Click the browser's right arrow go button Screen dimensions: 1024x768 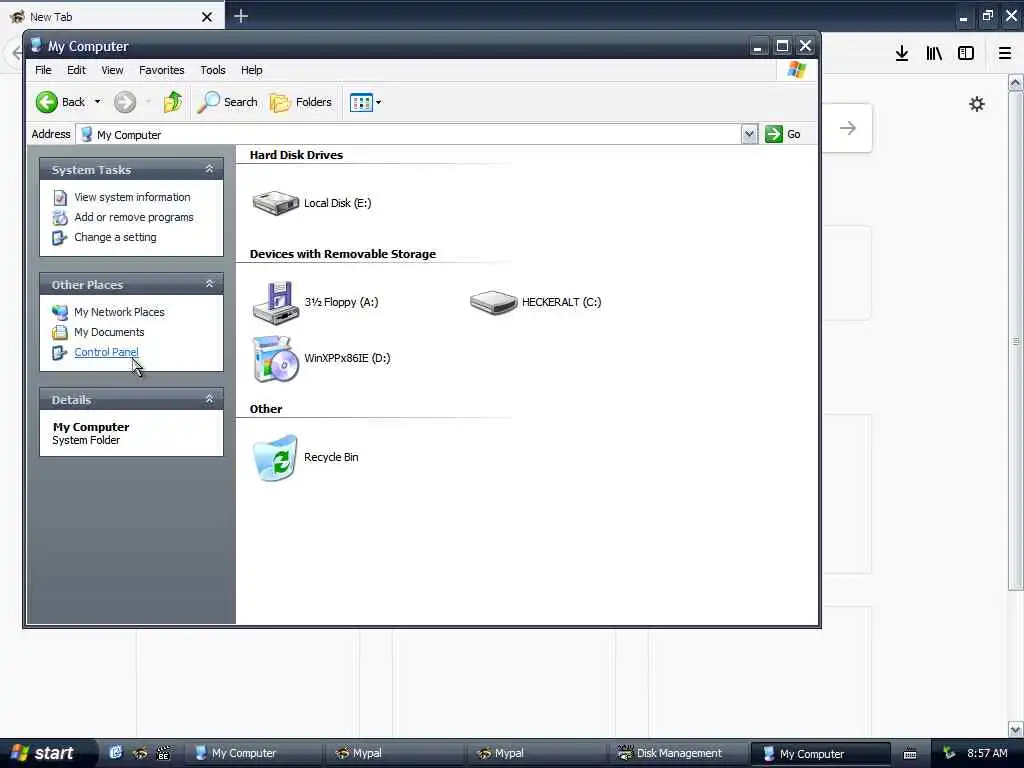(848, 128)
